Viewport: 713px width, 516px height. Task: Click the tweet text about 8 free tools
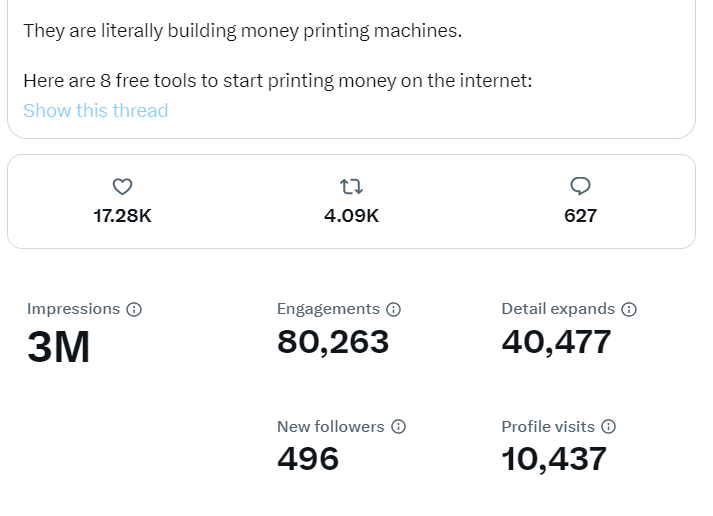[278, 81]
